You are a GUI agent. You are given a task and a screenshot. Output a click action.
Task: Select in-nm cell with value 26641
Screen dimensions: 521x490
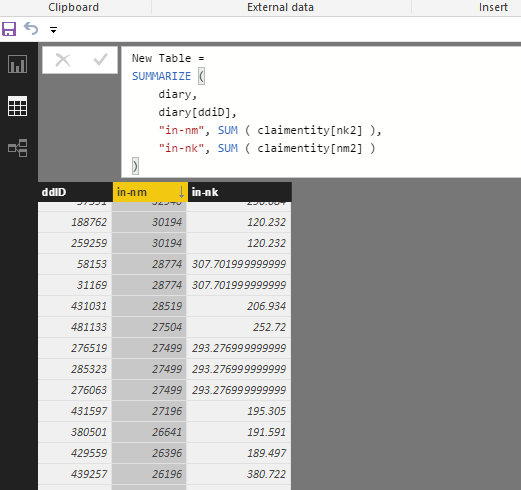tap(149, 432)
